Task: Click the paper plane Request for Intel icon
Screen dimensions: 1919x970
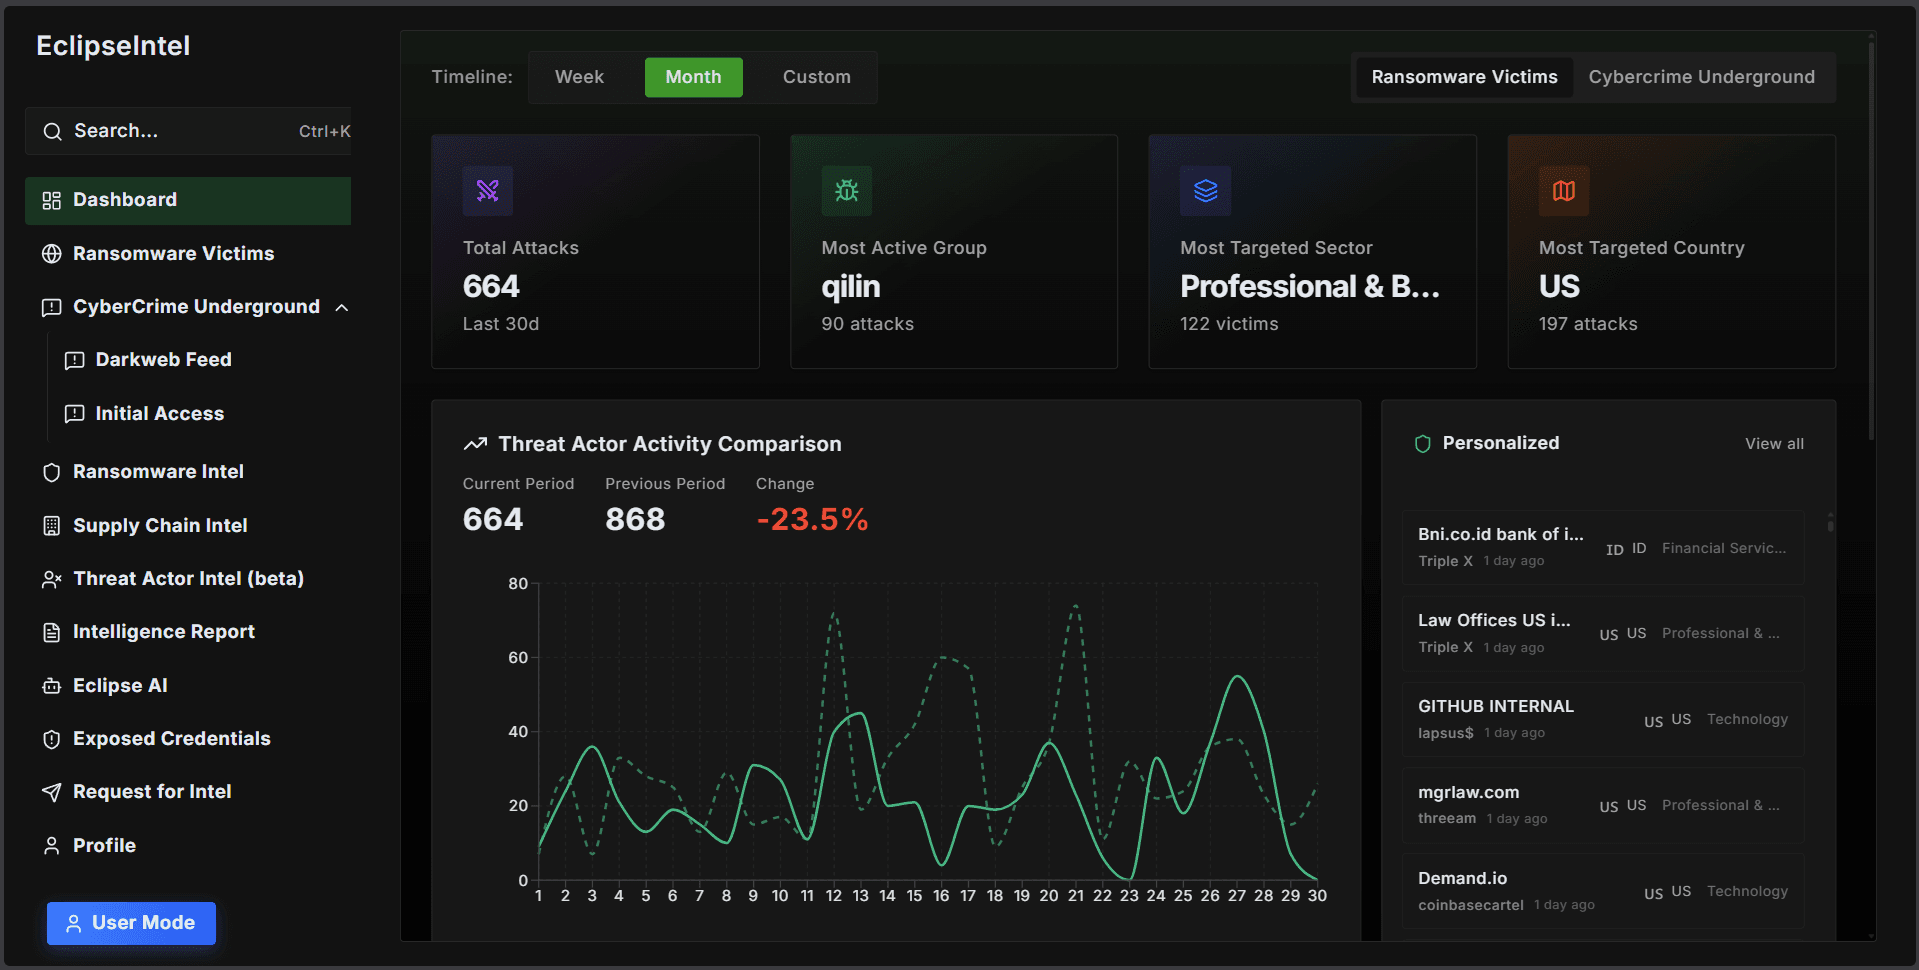Action: [x=52, y=792]
